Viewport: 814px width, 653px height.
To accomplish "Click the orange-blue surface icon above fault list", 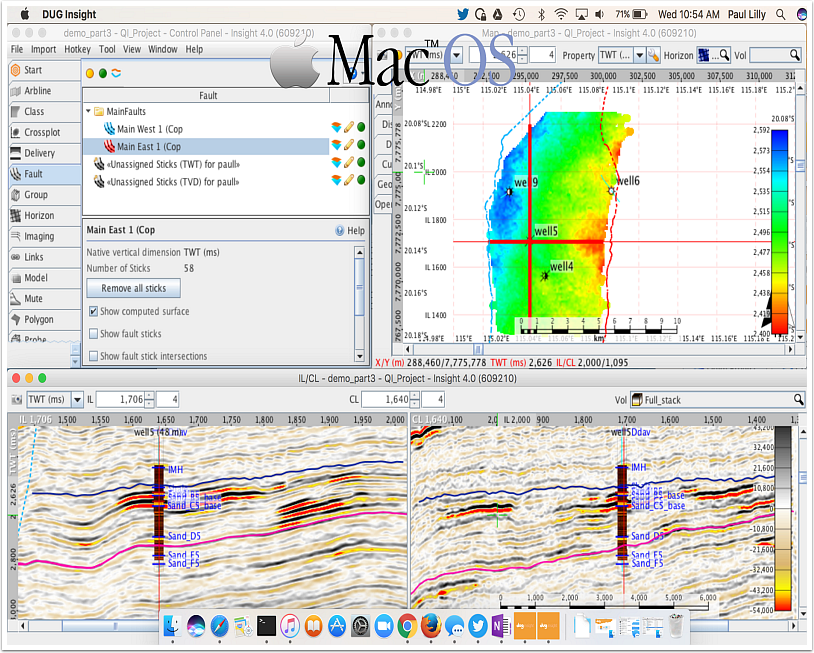I will pyautogui.click(x=116, y=73).
